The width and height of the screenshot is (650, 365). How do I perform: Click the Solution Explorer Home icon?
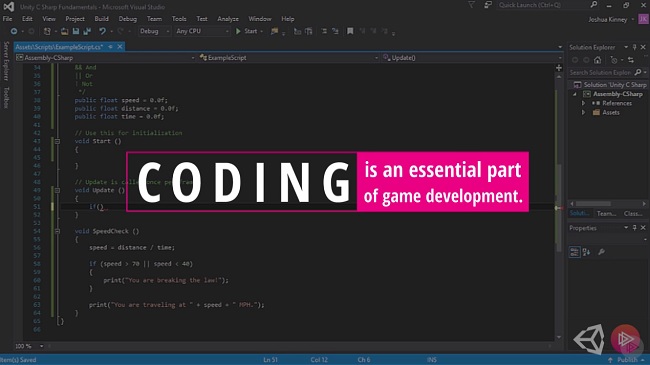(x=597, y=60)
